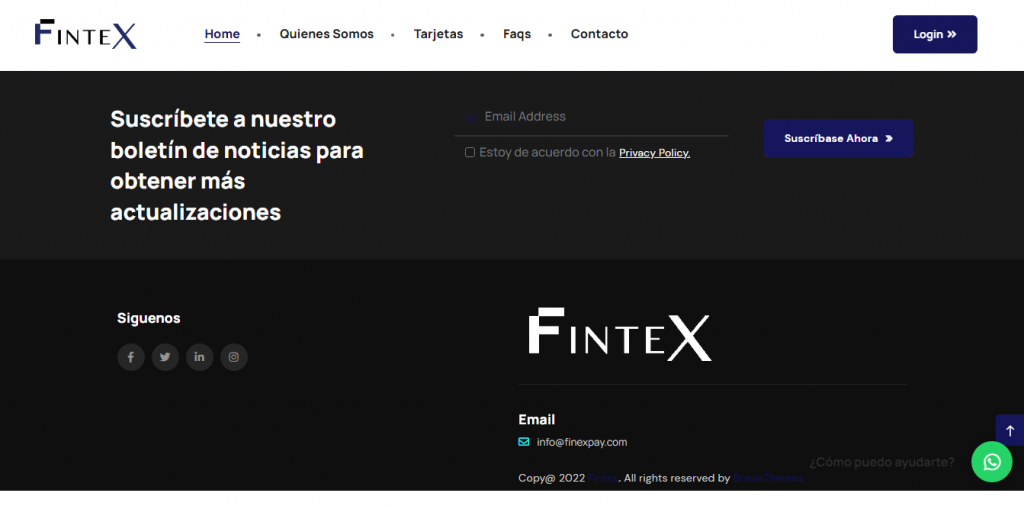
Task: Open the Contacto menu item
Action: tap(599, 34)
